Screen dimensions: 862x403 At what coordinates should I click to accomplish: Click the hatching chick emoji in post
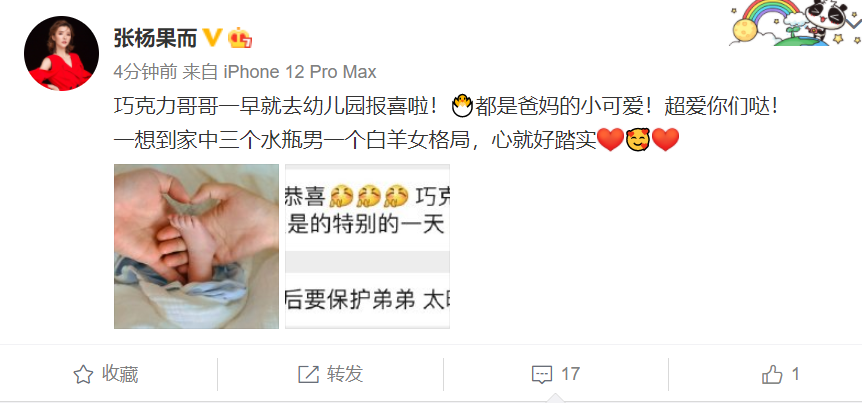pos(462,106)
